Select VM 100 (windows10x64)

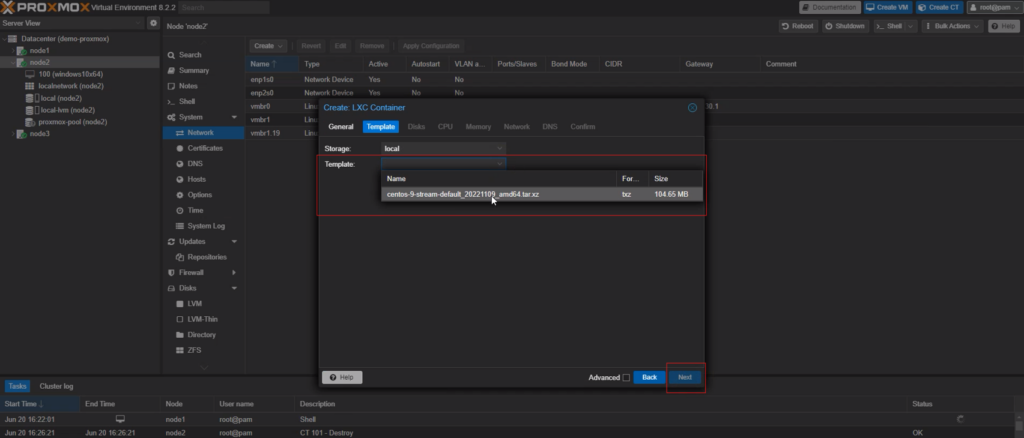71,74
